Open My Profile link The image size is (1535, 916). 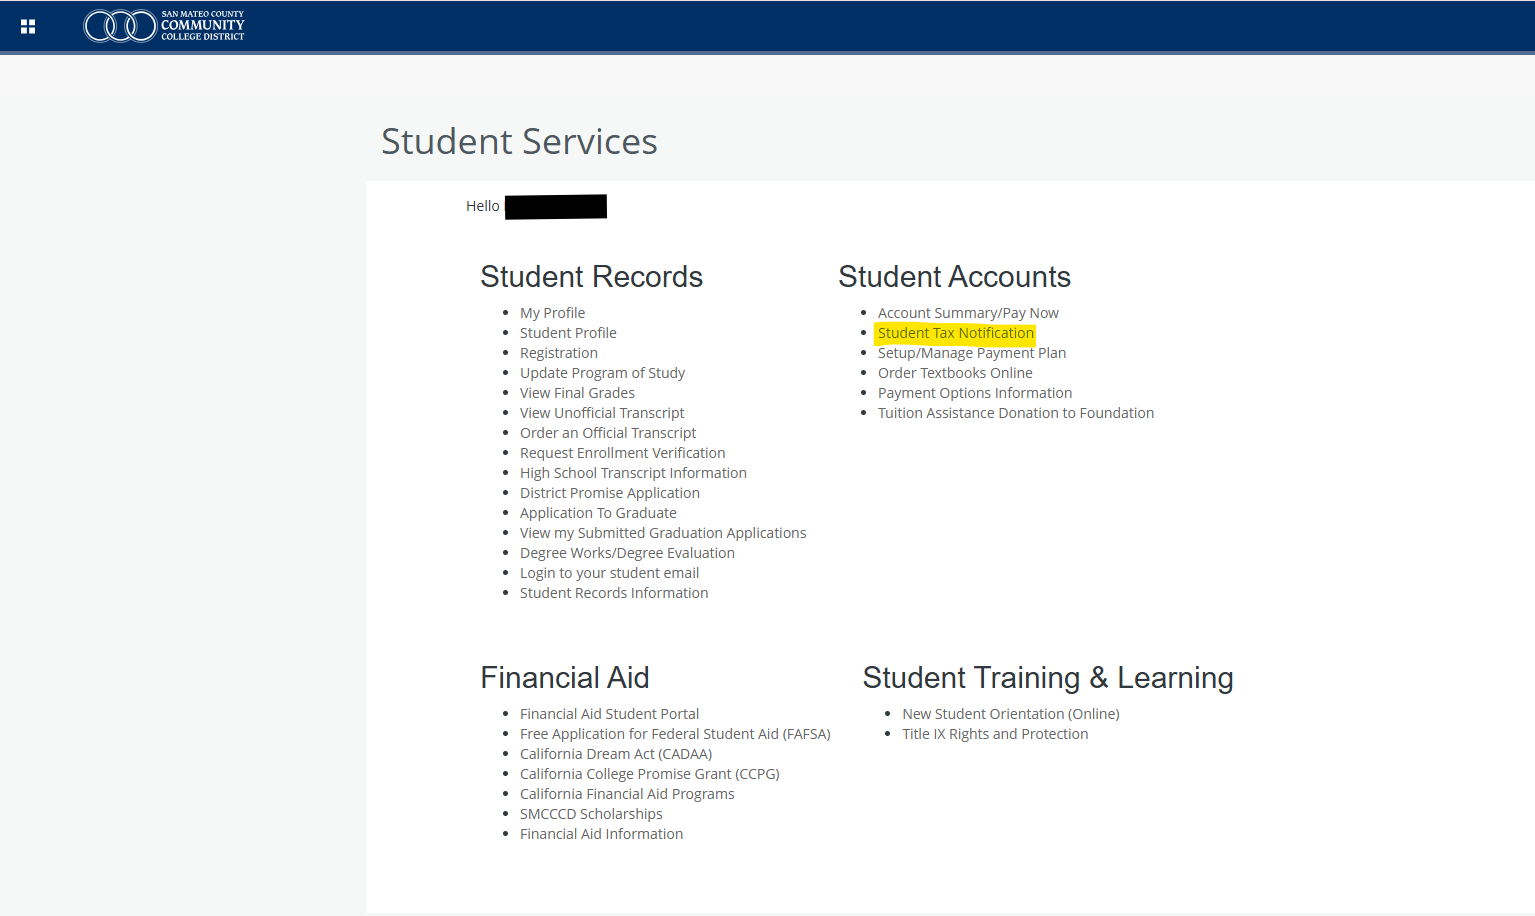pyautogui.click(x=552, y=313)
